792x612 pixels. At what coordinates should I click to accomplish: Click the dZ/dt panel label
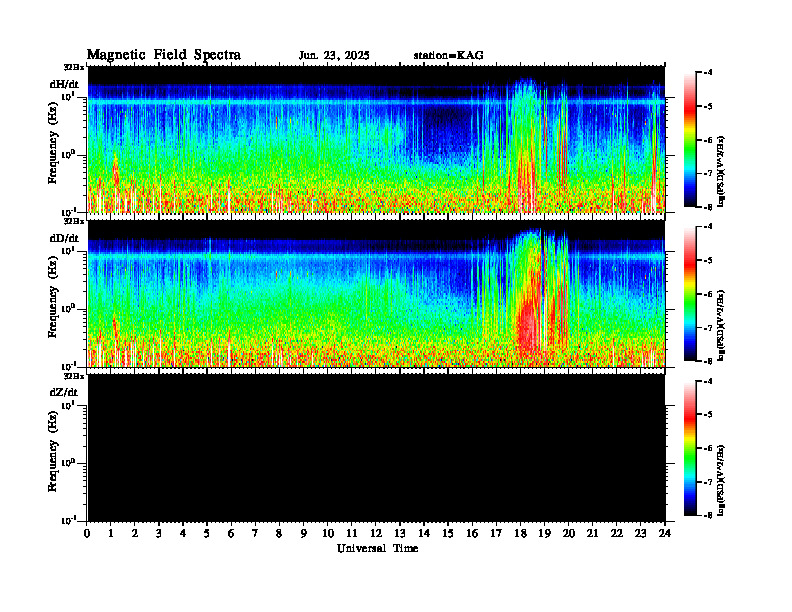pos(64,392)
